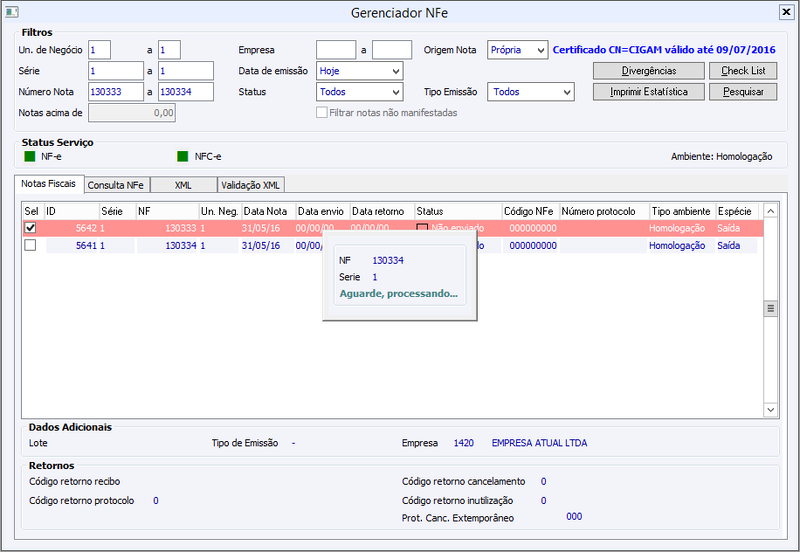Viewport: 800px width, 552px height.
Task: Click the Notas acima de field
Action: pyautogui.click(x=132, y=113)
